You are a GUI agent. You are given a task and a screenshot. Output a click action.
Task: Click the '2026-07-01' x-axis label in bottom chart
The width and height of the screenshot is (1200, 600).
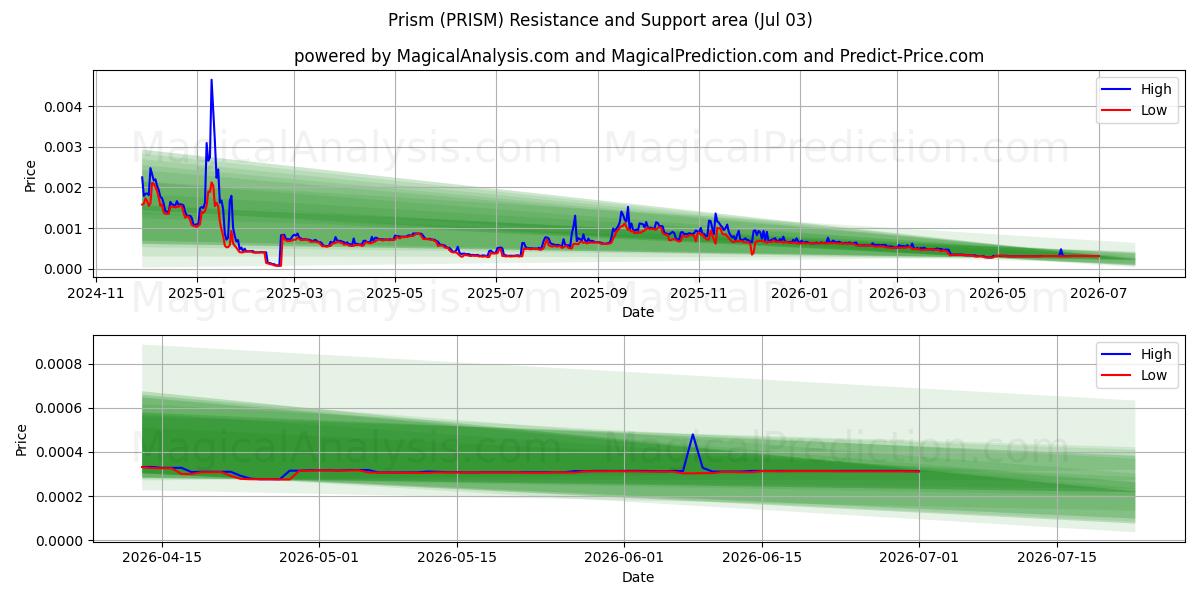(919, 558)
